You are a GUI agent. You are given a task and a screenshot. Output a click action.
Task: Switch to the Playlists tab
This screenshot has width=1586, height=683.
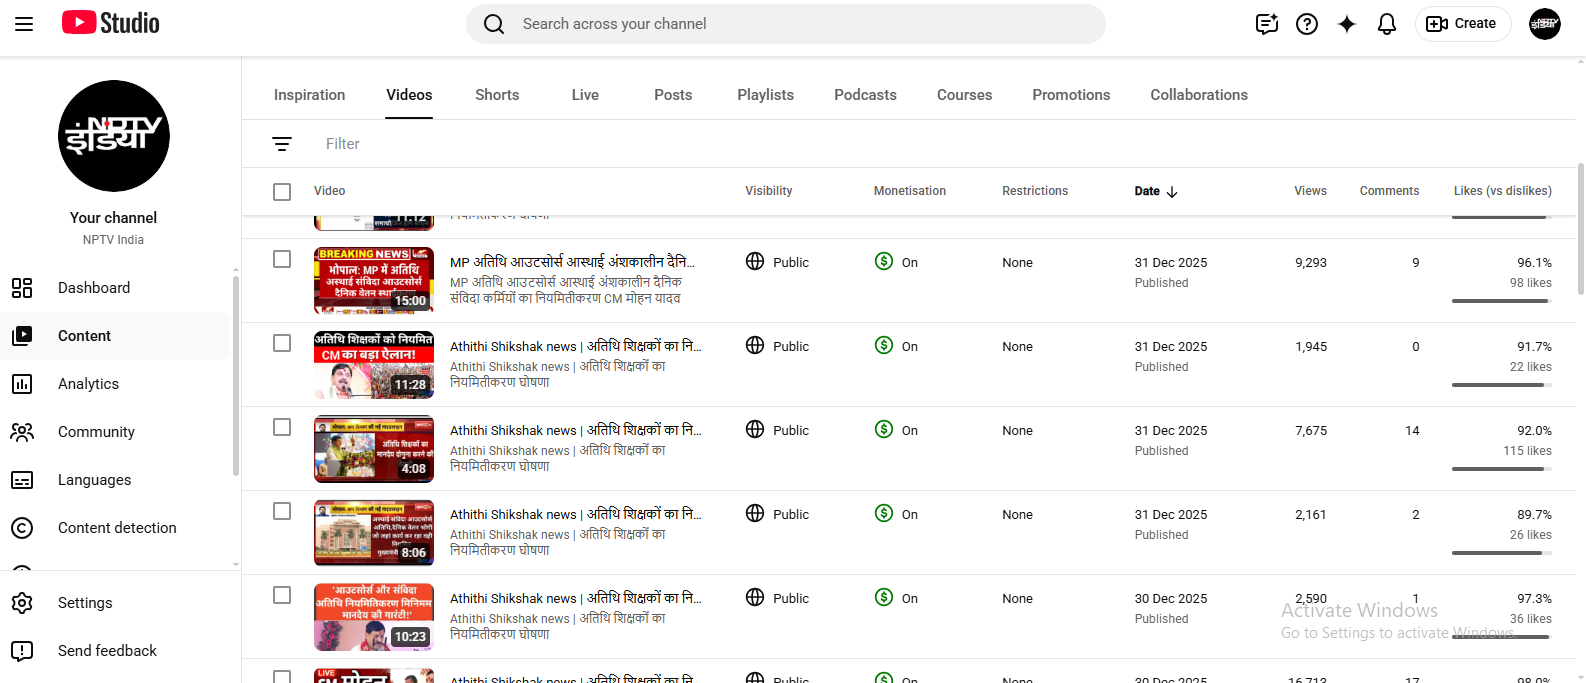(x=765, y=95)
